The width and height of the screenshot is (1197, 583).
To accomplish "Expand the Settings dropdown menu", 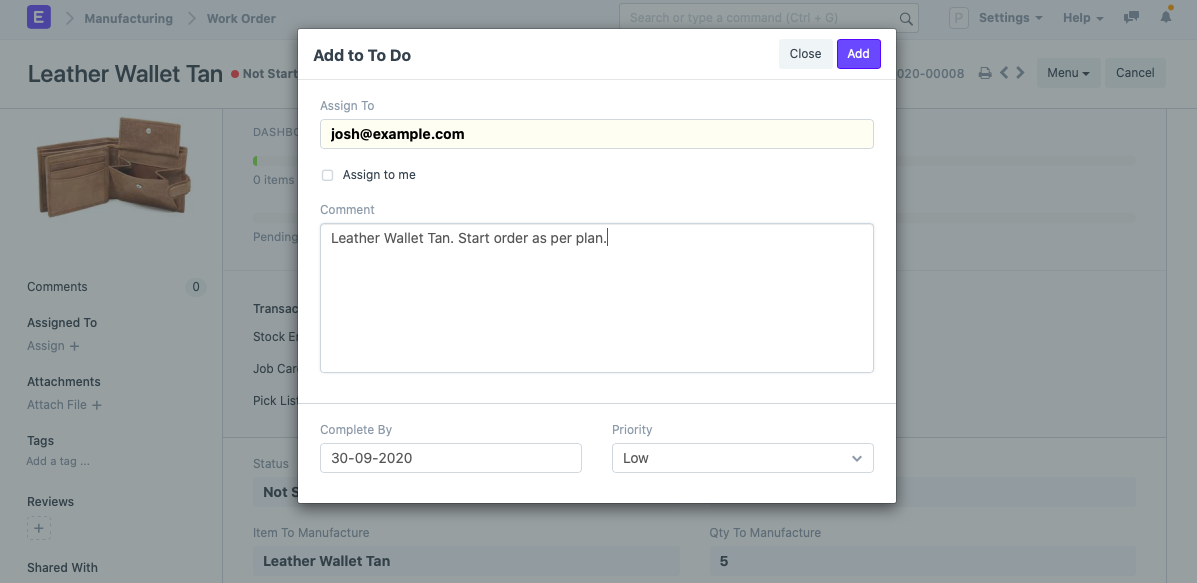I will point(1010,18).
